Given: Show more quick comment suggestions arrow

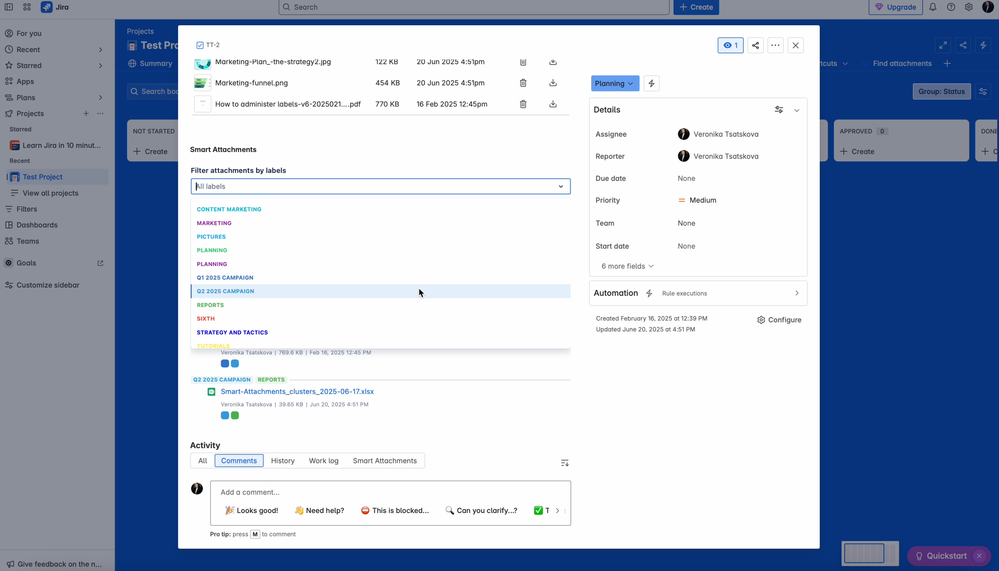Looking at the screenshot, I should (557, 510).
